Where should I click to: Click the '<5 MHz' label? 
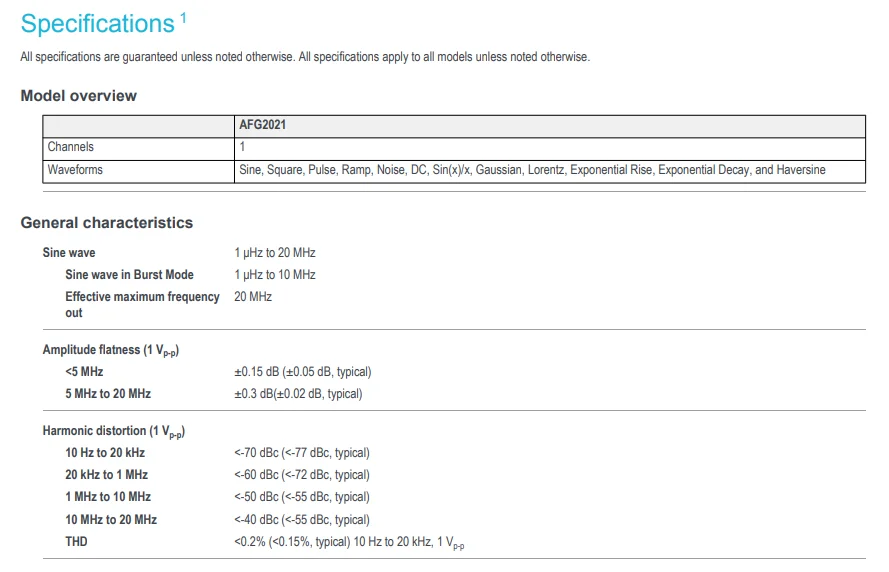click(84, 372)
